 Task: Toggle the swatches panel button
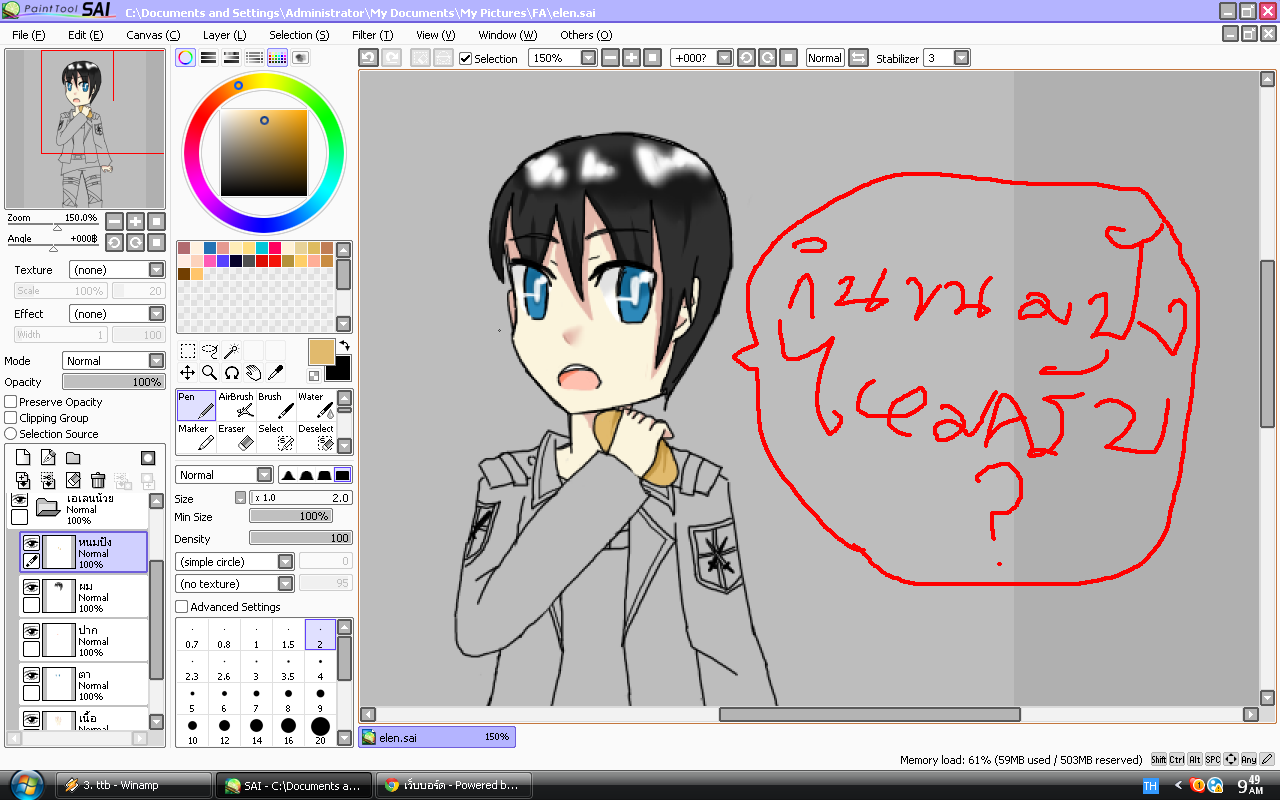[277, 58]
